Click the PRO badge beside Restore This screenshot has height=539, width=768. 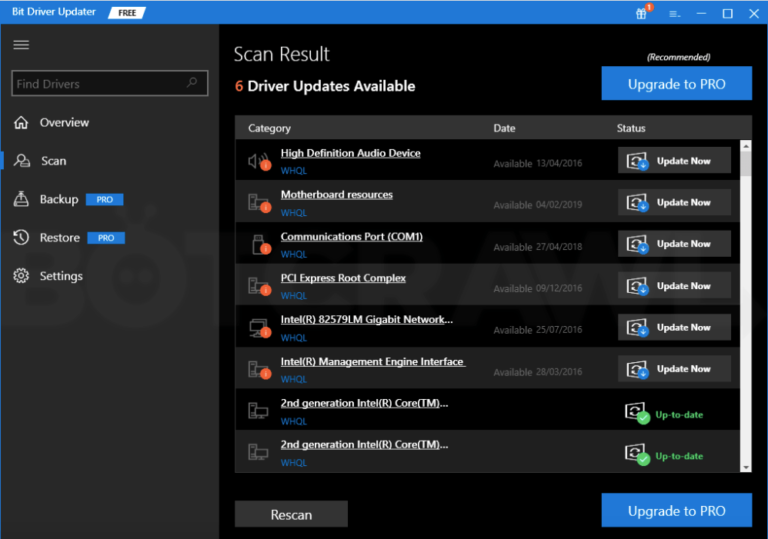[106, 238]
